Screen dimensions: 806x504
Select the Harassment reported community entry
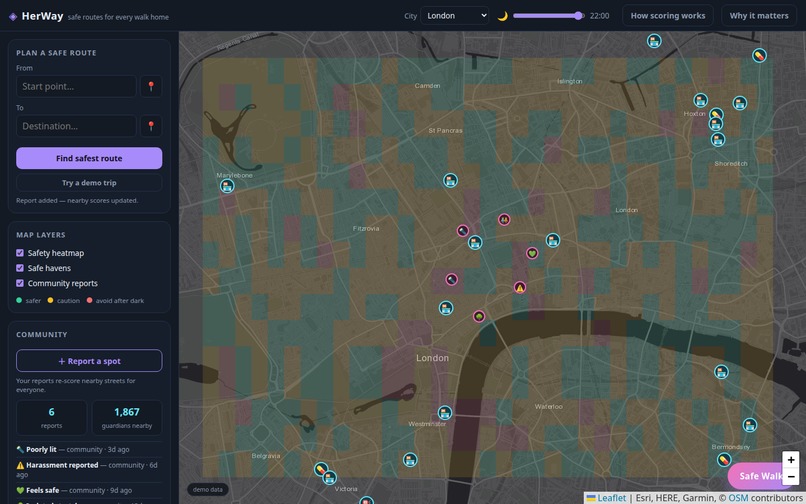tap(89, 470)
